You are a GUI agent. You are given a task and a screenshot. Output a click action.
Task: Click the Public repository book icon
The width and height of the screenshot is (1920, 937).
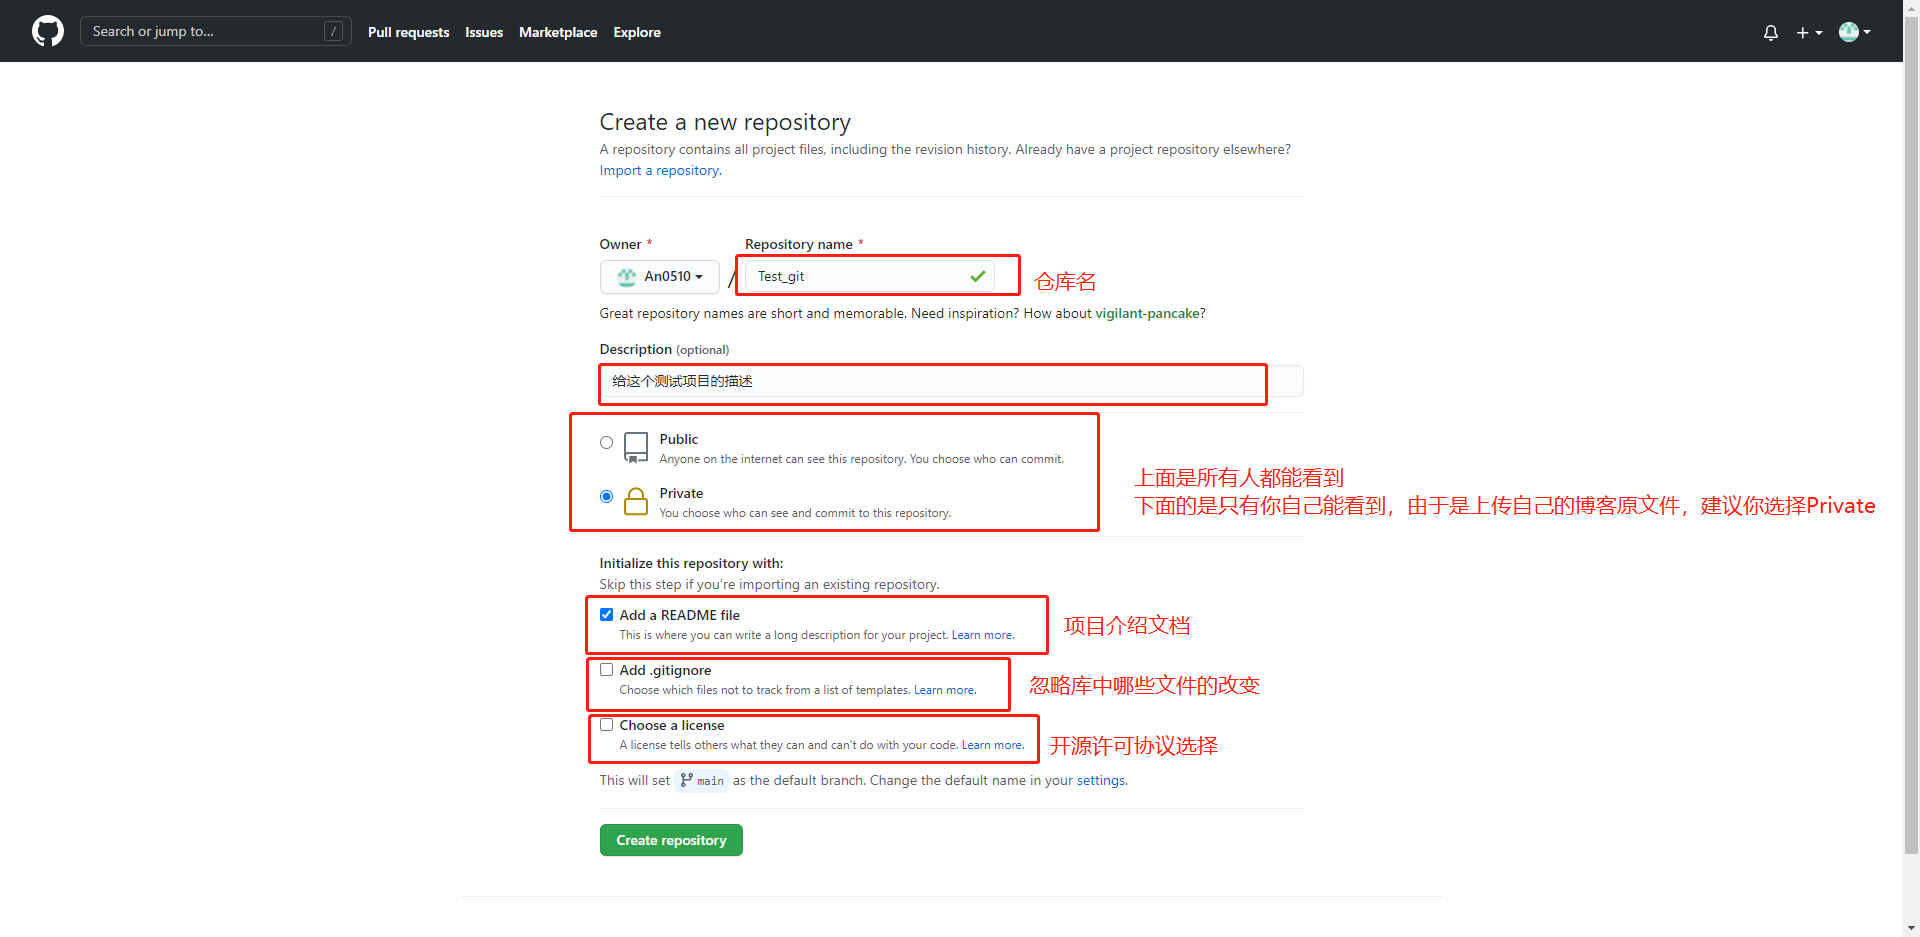(635, 447)
